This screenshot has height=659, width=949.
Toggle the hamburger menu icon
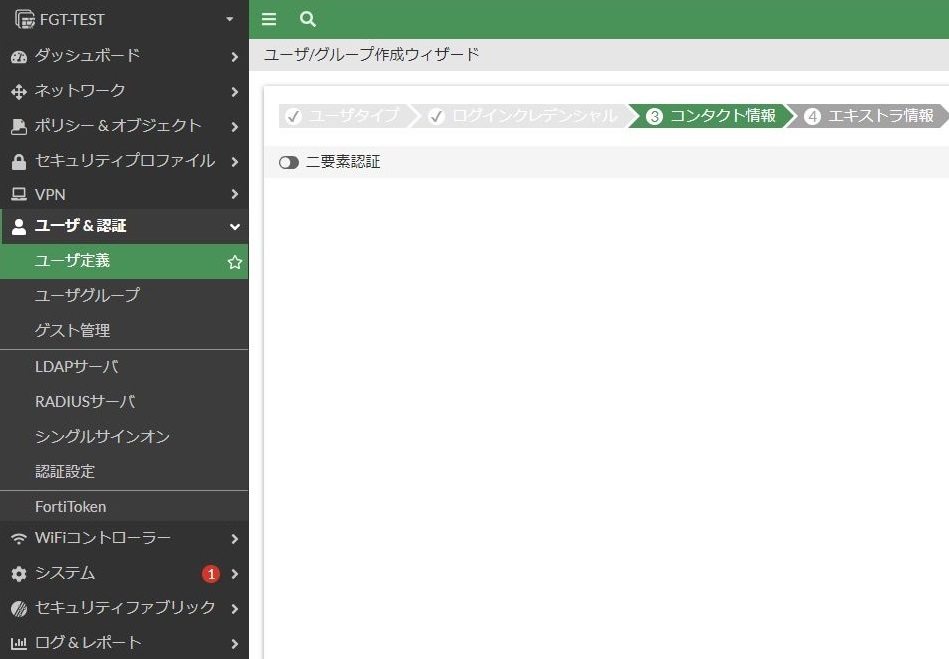(269, 19)
